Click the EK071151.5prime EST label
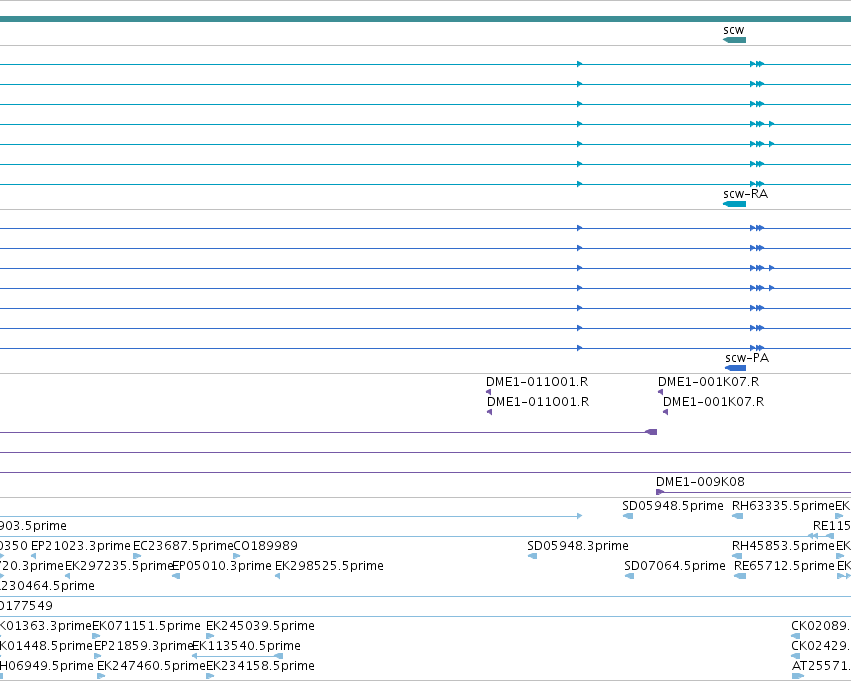851x681 pixels. click(x=146, y=626)
